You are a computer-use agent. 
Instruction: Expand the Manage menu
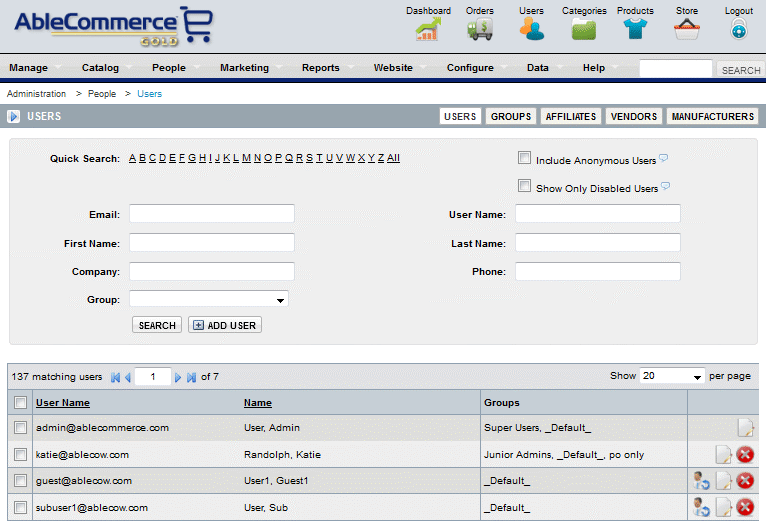pyautogui.click(x=28, y=67)
